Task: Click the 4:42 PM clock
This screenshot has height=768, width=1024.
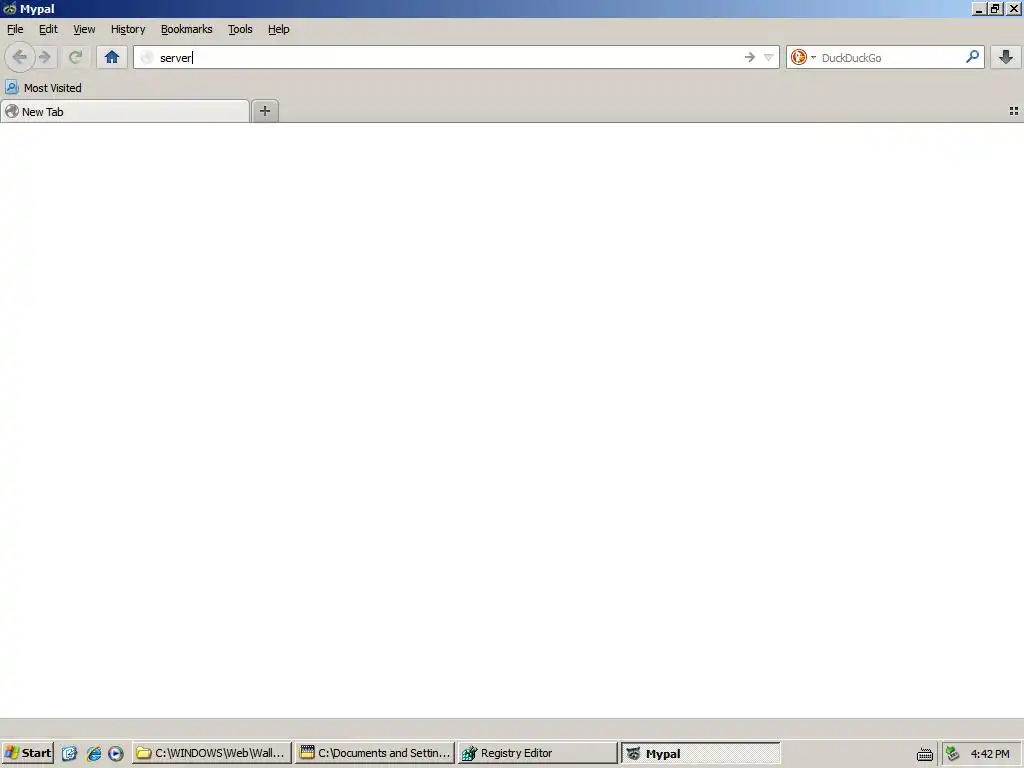Action: [990, 754]
